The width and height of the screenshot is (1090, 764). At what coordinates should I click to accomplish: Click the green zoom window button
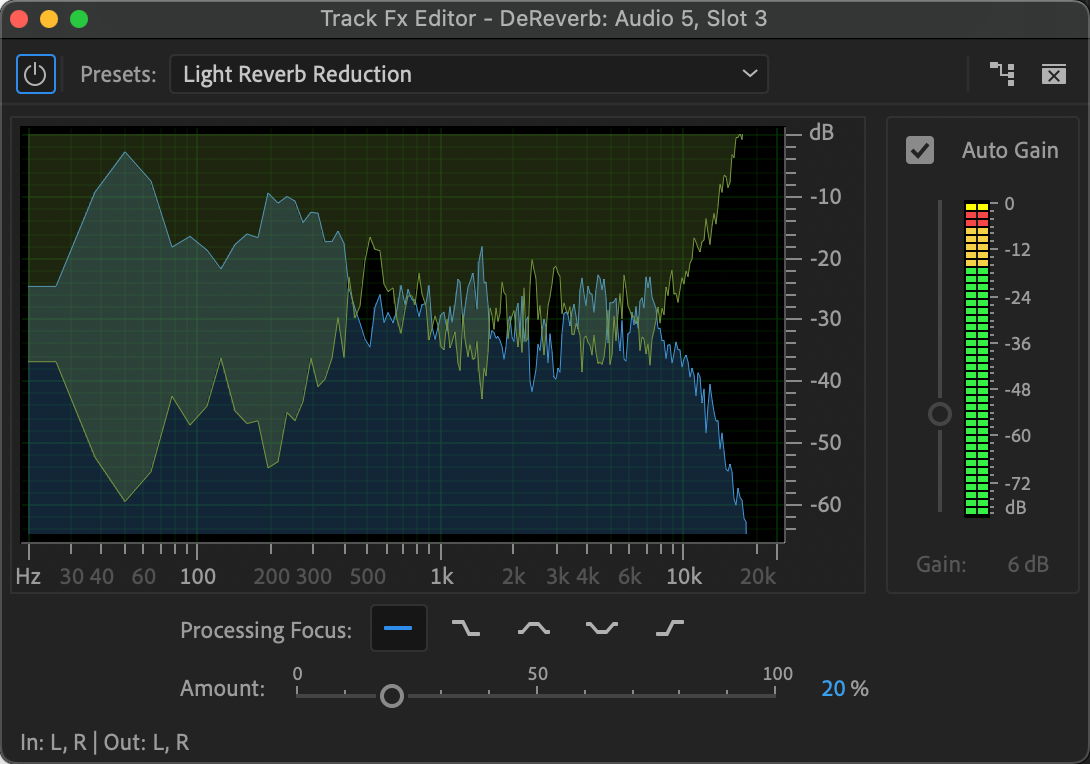pos(78,19)
